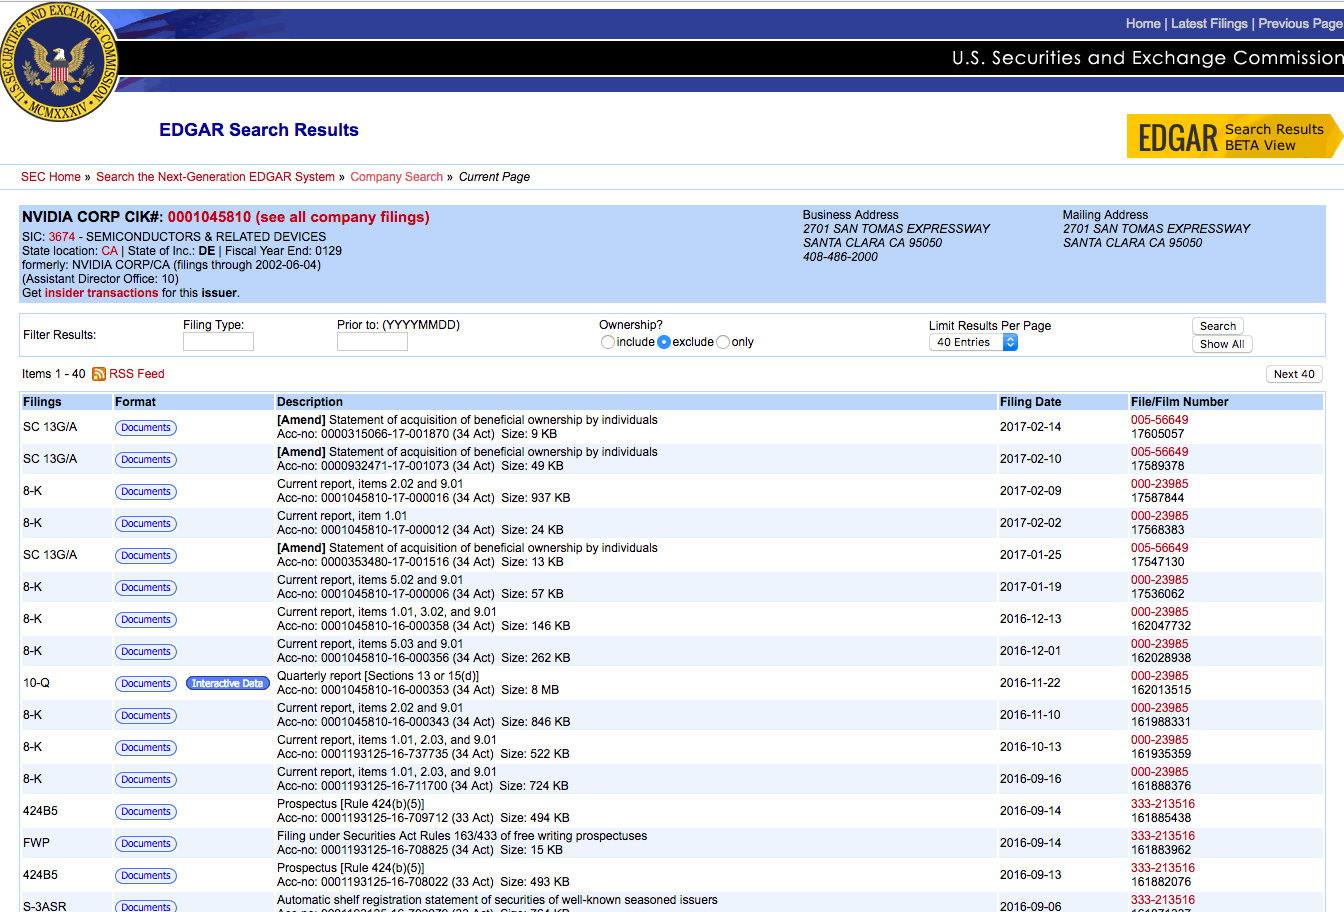The height and width of the screenshot is (912, 1344).
Task: Open the 40 Entries results dropdown
Action: [973, 342]
